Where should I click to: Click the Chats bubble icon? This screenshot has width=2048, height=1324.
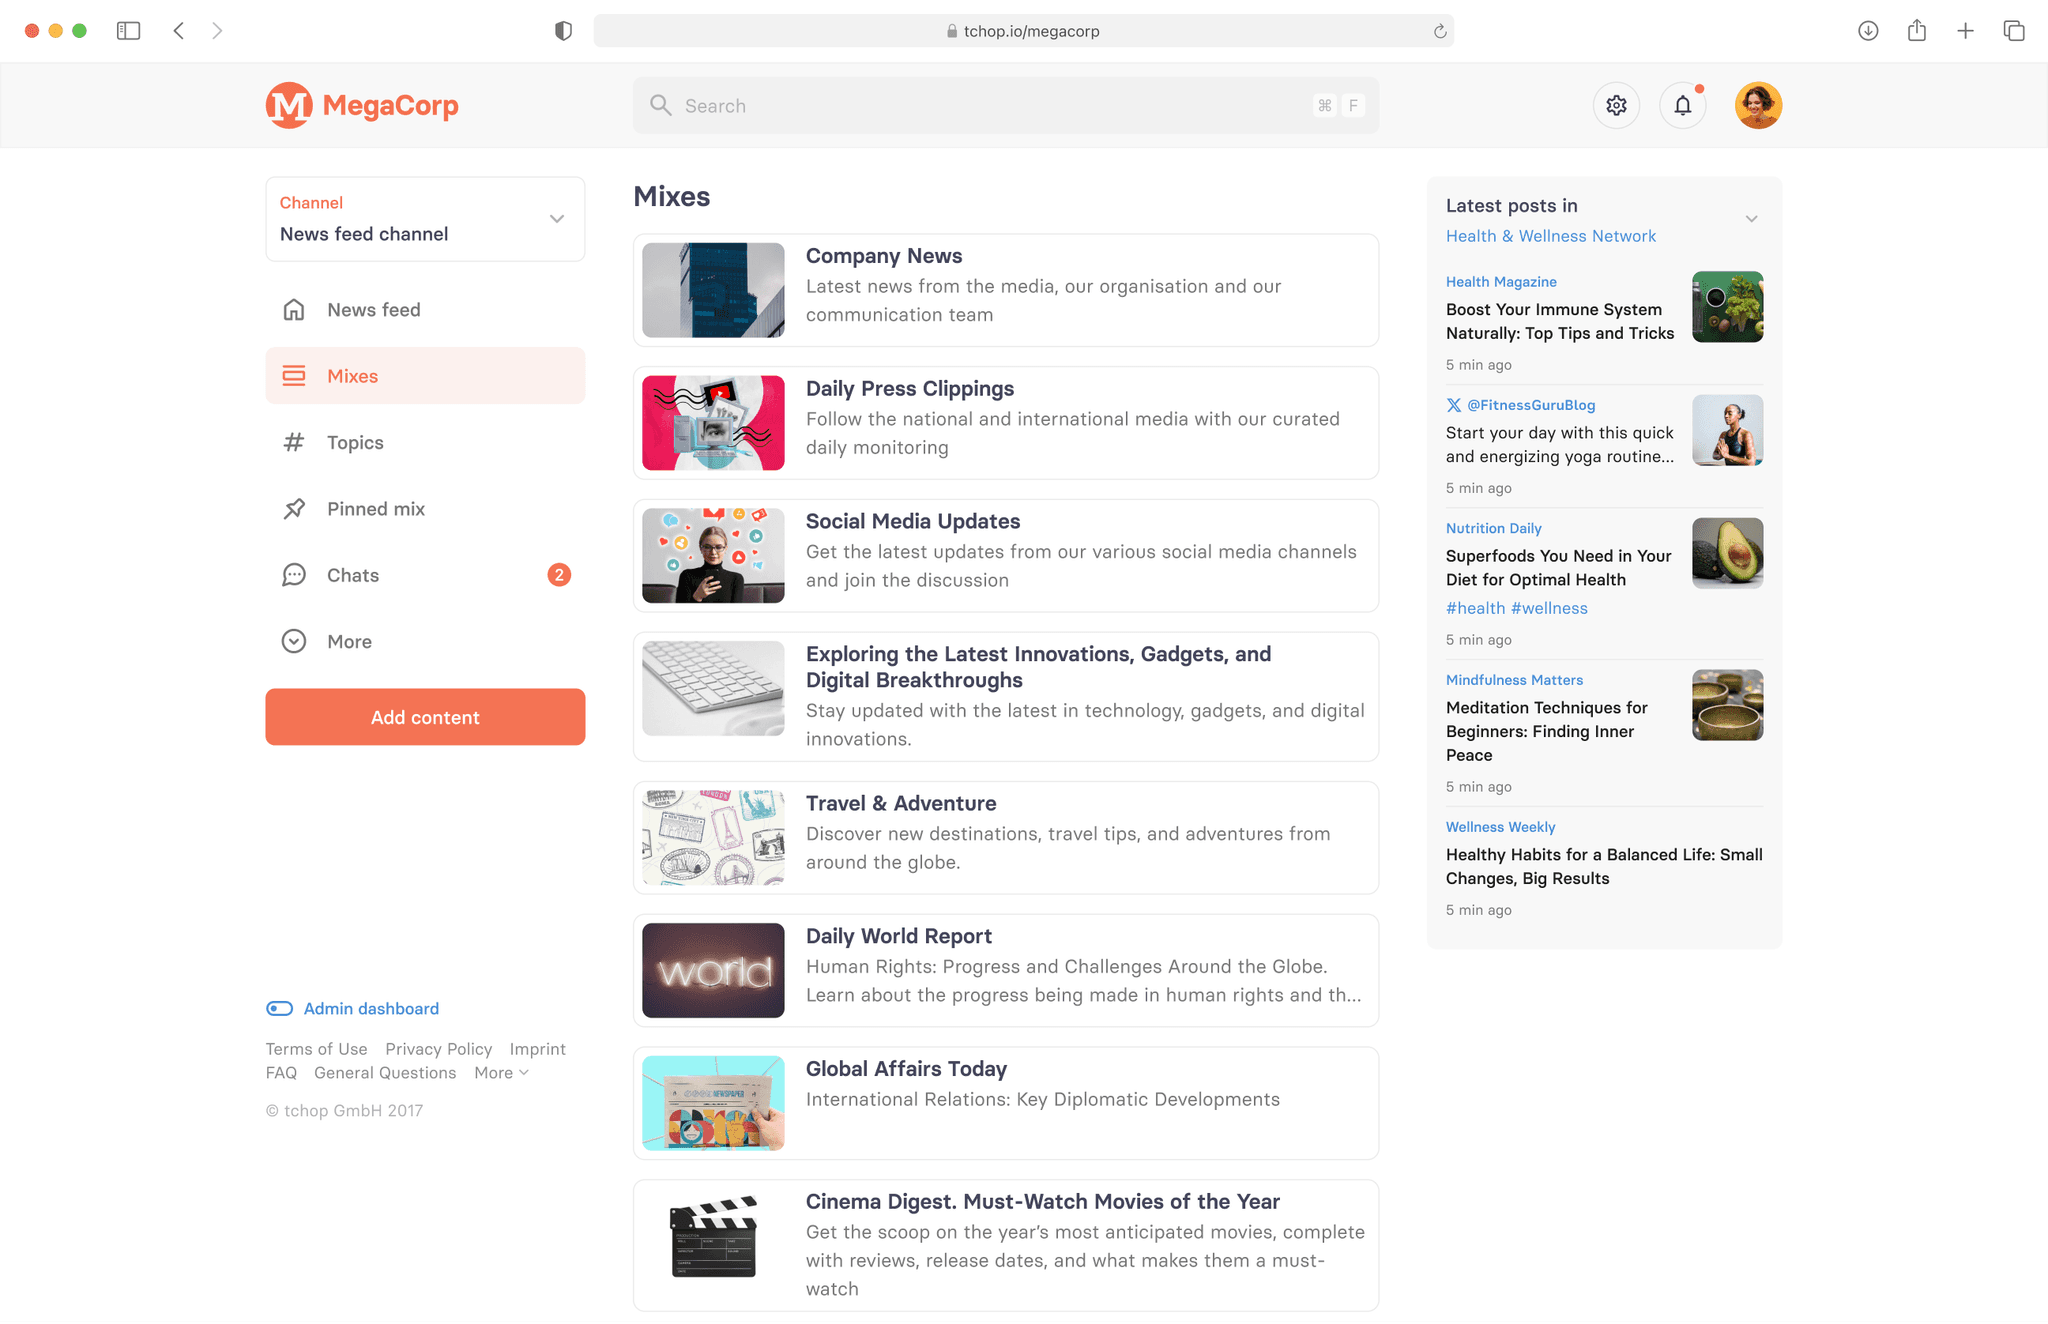click(294, 575)
